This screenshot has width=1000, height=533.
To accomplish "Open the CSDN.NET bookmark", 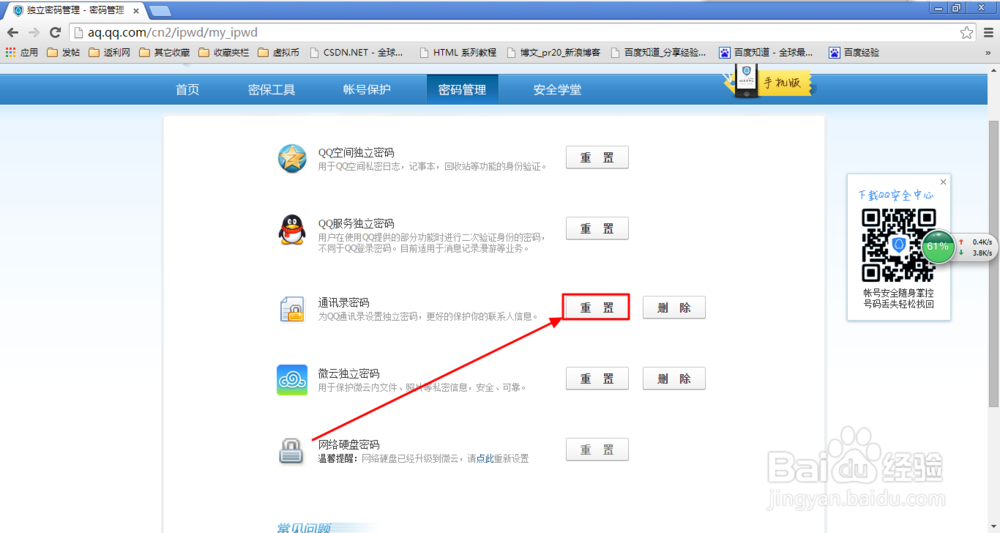I will tap(357, 52).
